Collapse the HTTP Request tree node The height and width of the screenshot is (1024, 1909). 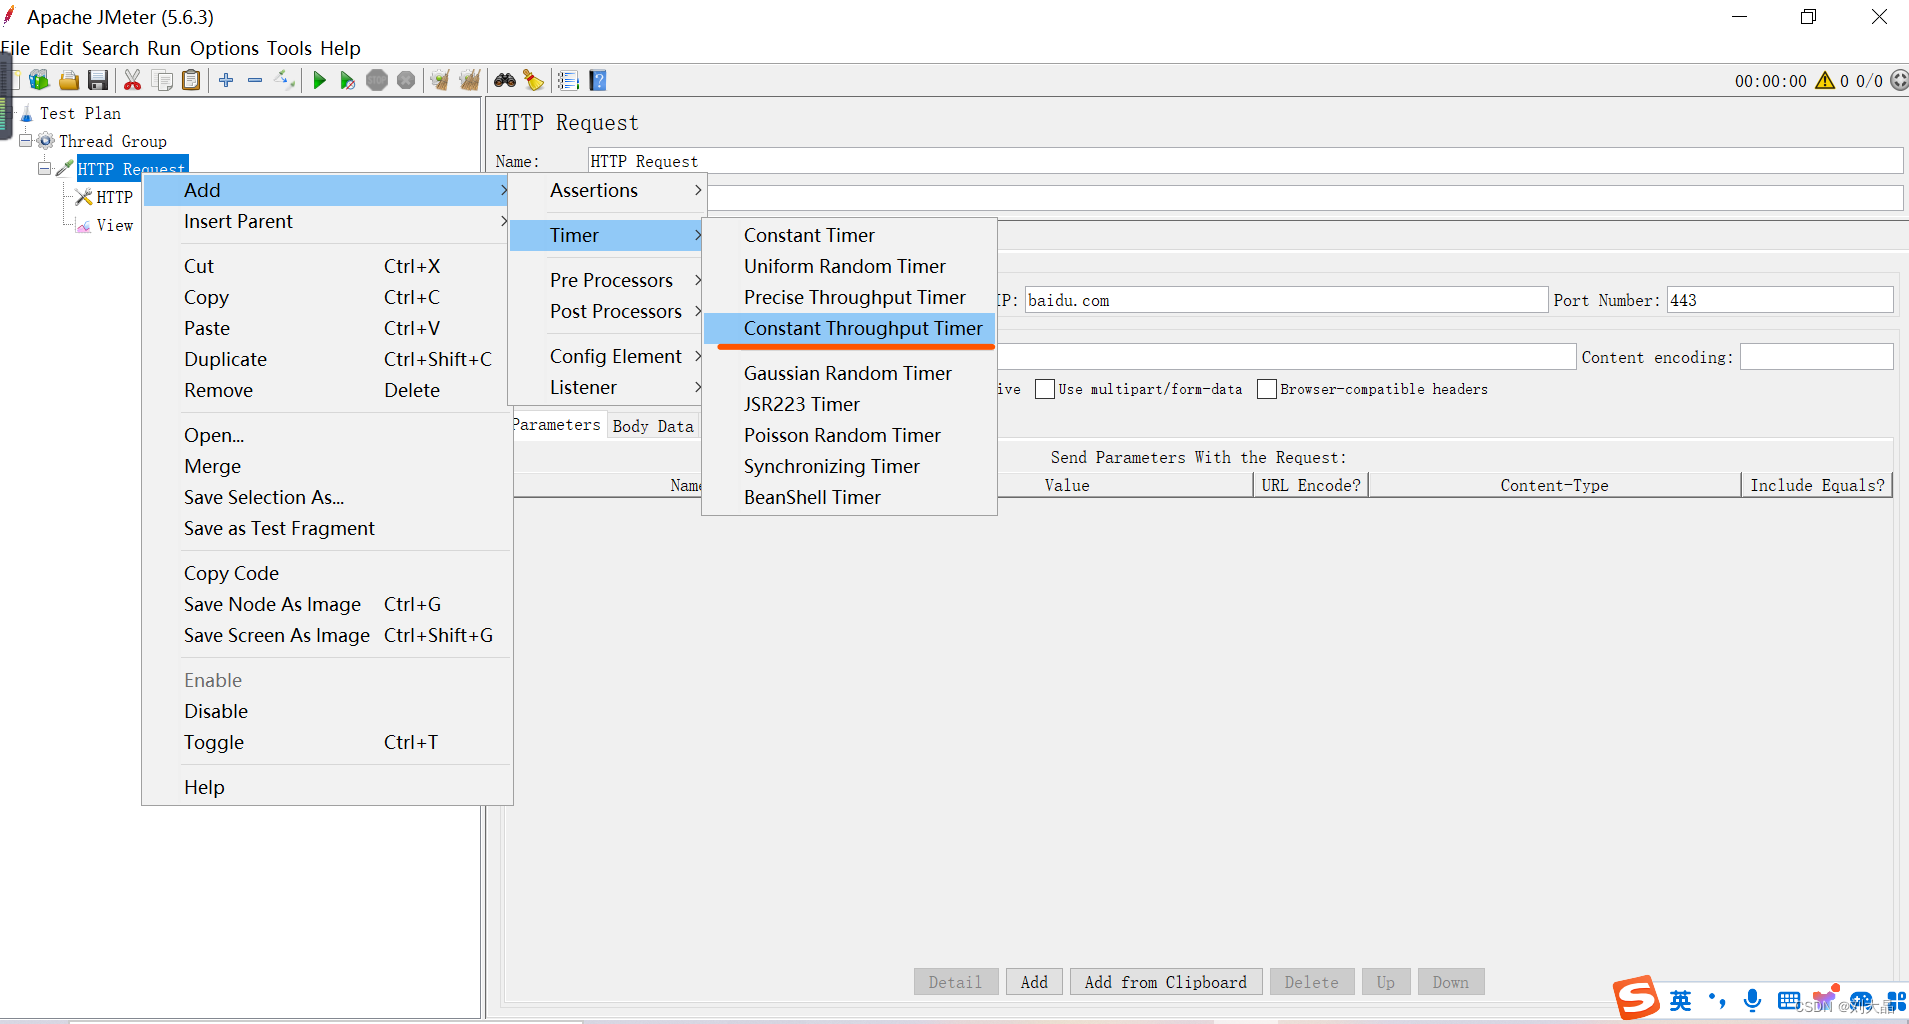click(45, 169)
